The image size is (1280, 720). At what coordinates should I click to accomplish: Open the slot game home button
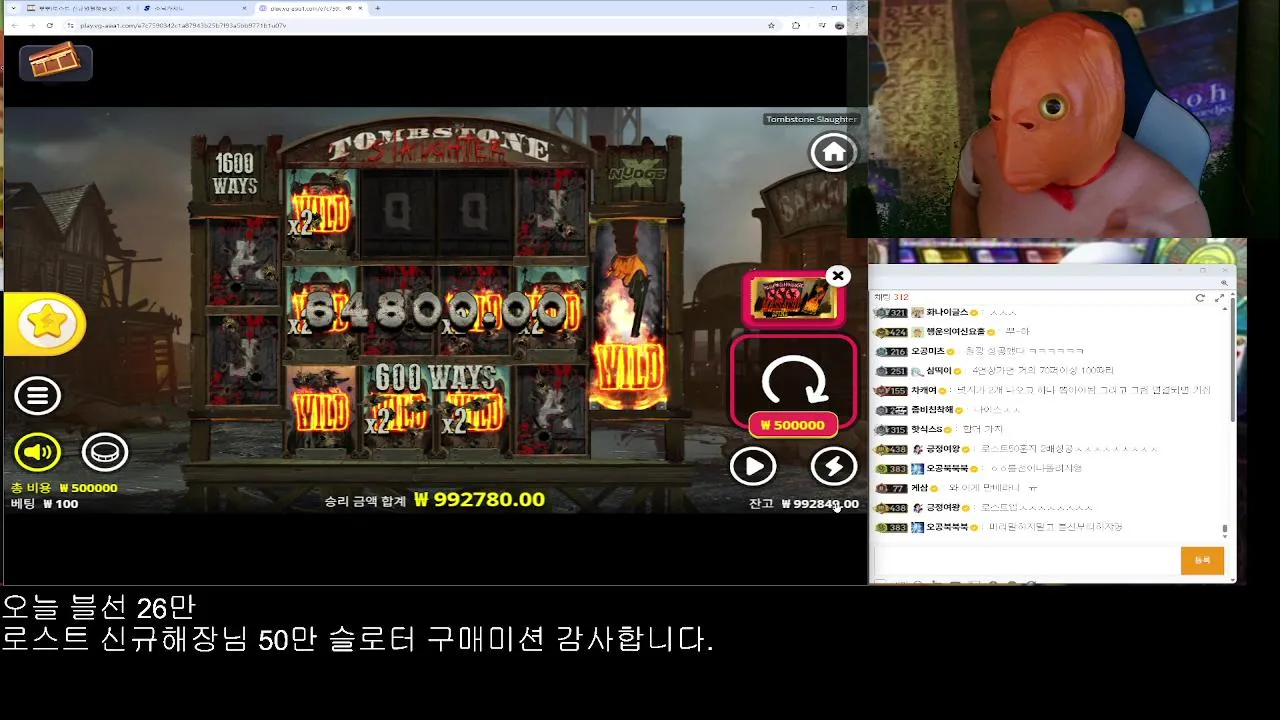833,152
